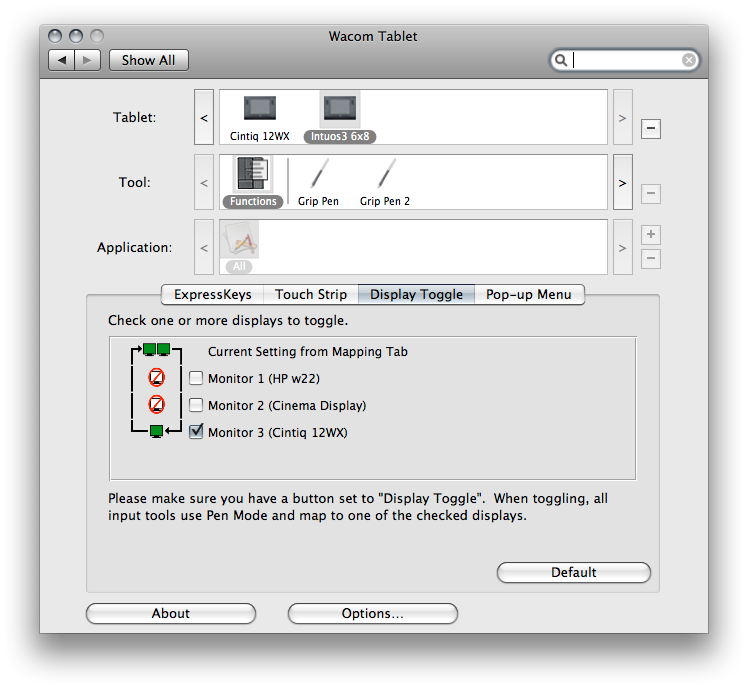The width and height of the screenshot is (748, 688).
Task: Open the Touch Strip tab
Action: (x=311, y=294)
